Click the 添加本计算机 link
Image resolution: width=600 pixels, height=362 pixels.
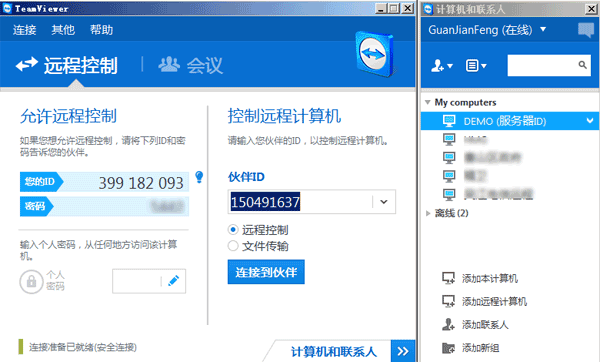490,278
